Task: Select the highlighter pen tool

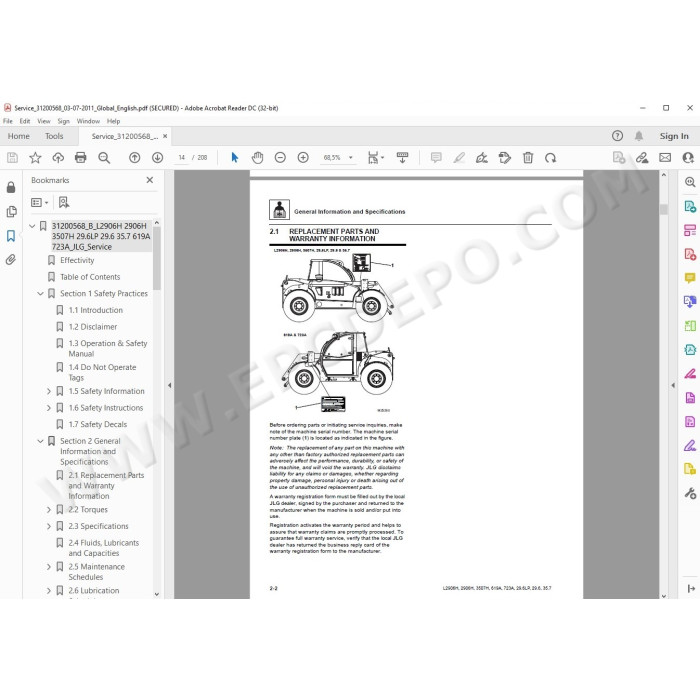Action: click(459, 158)
